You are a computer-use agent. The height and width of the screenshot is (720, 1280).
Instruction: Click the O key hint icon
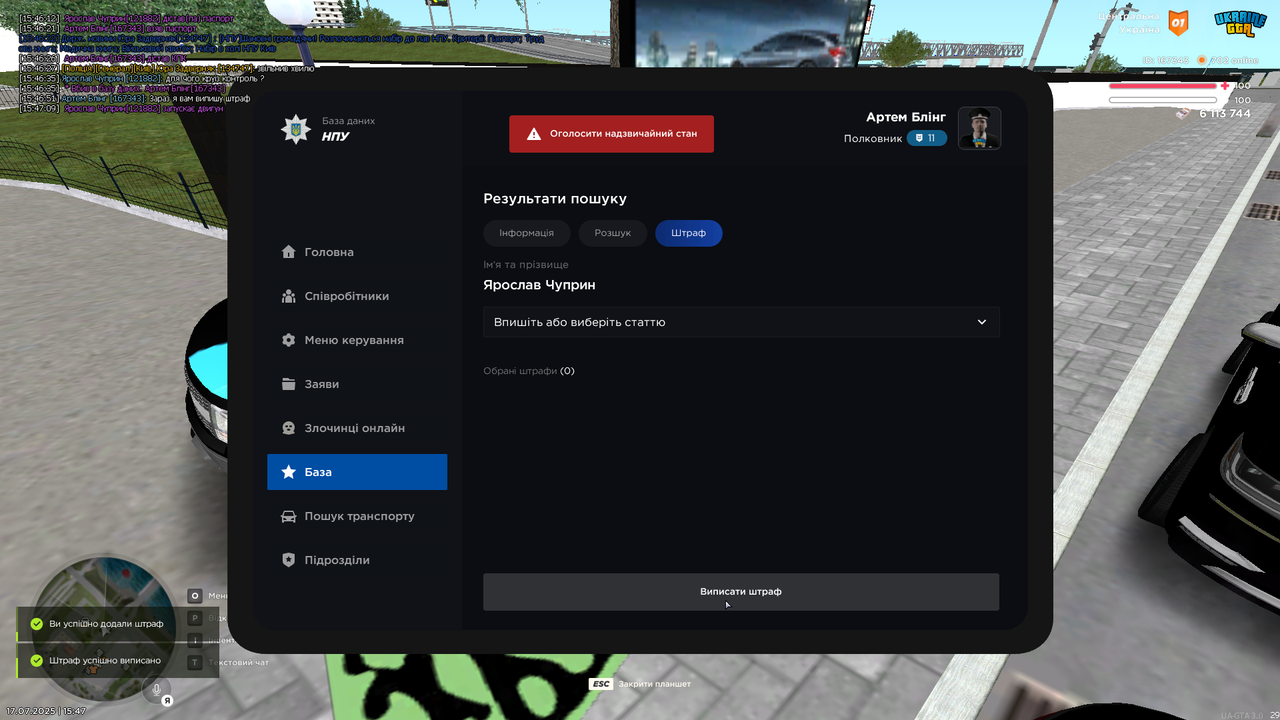[195, 596]
